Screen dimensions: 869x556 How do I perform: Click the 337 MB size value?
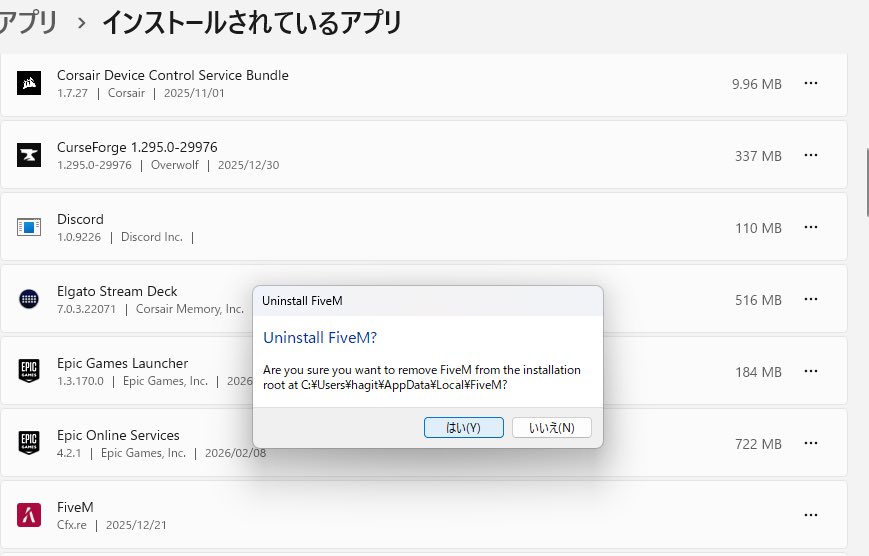point(758,156)
